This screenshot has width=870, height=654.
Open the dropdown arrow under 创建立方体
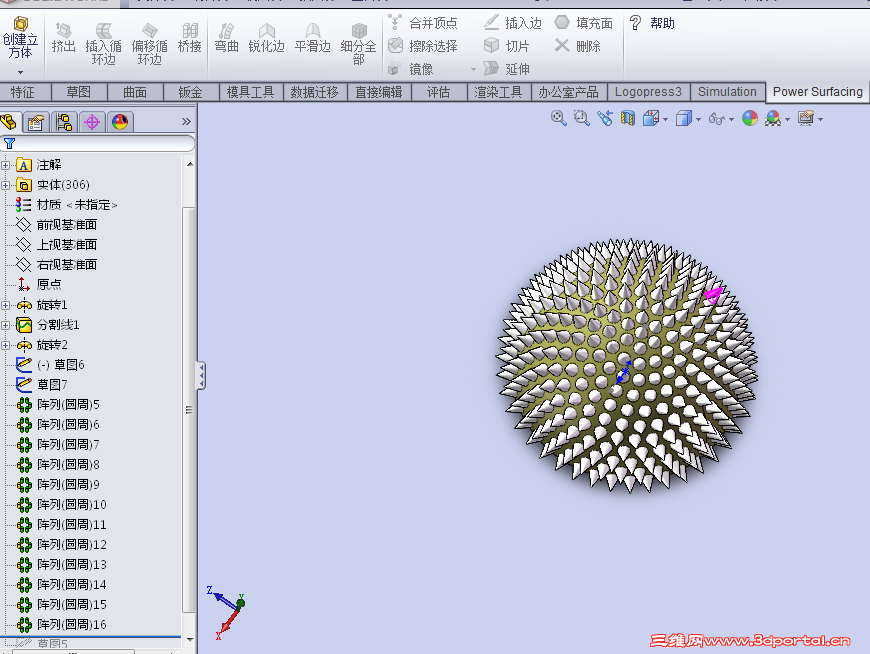point(21,72)
